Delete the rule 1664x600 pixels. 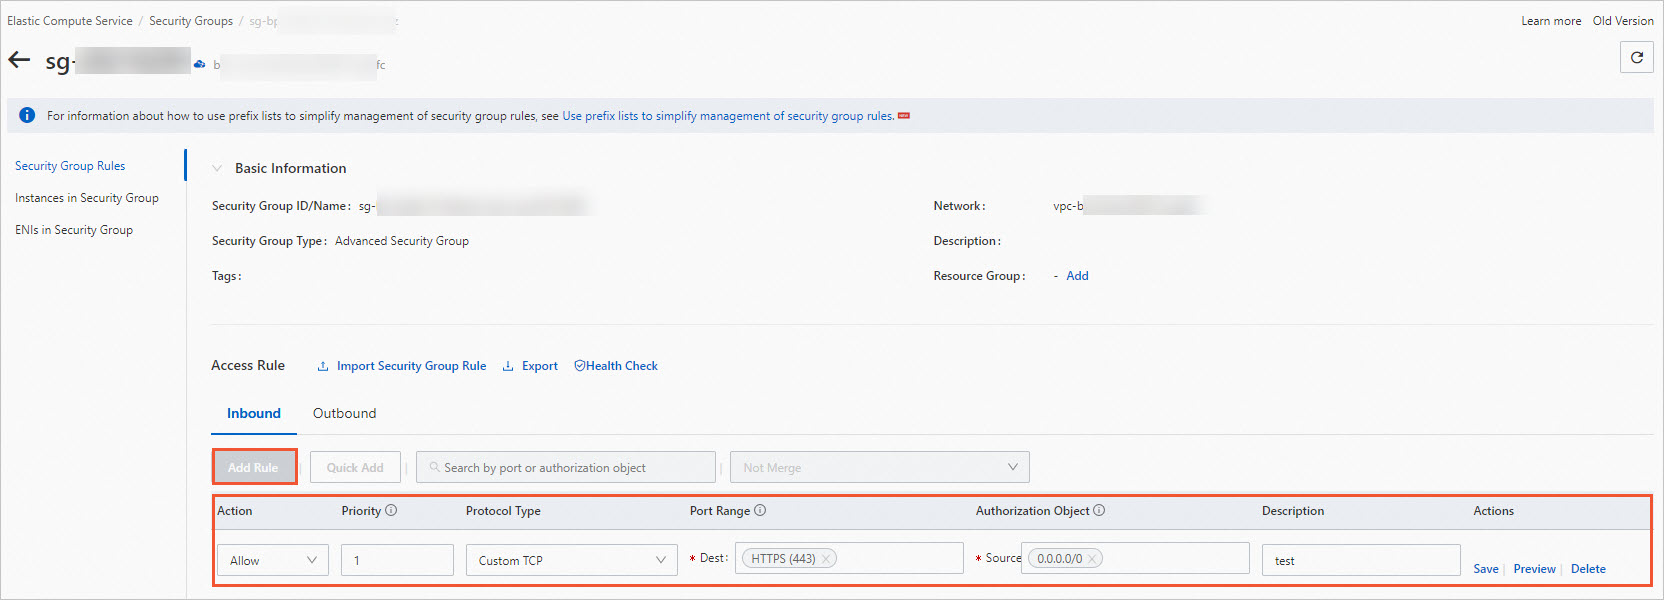point(1588,569)
